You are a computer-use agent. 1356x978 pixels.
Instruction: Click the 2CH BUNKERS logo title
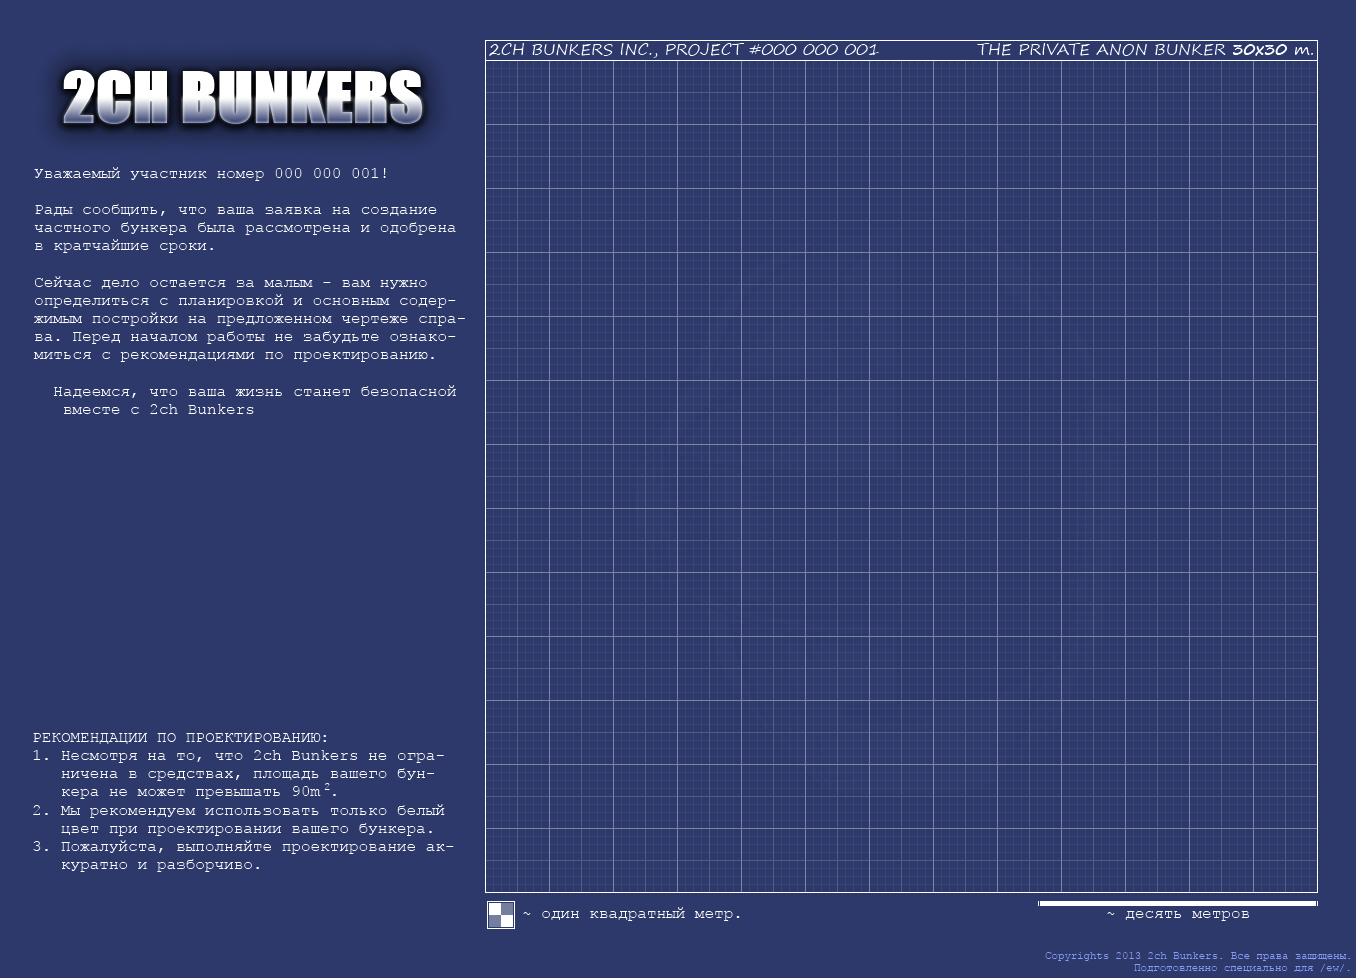[x=242, y=97]
